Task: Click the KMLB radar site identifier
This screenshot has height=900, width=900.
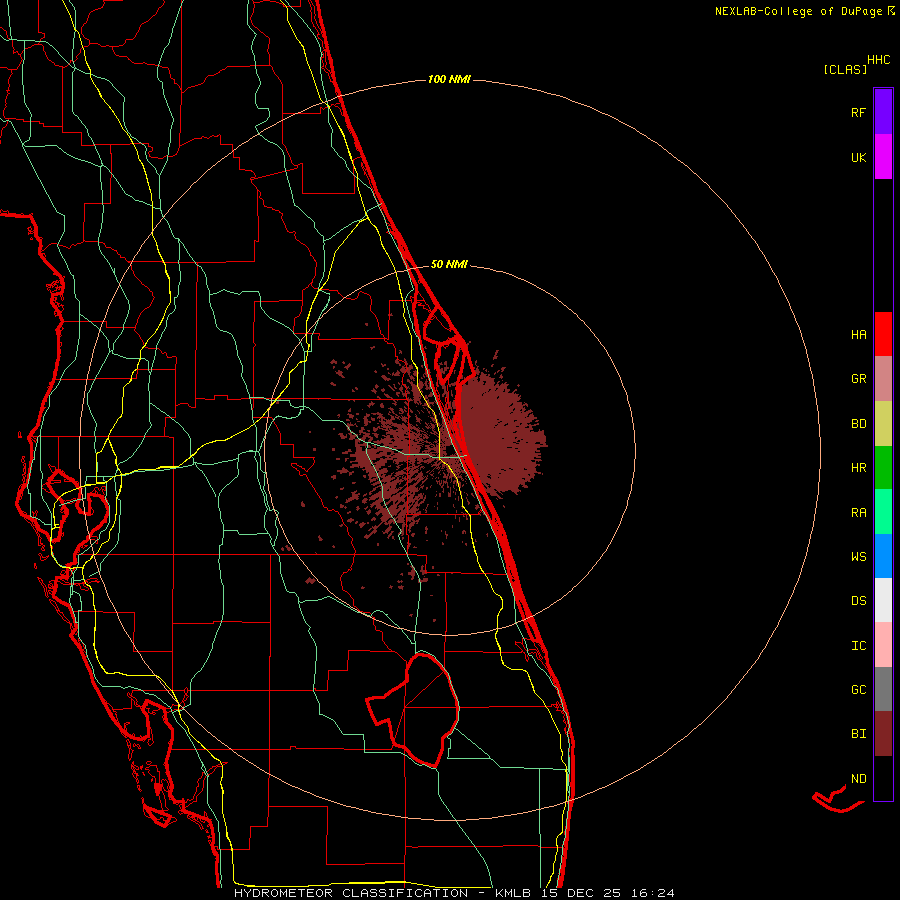Action: [x=515, y=893]
